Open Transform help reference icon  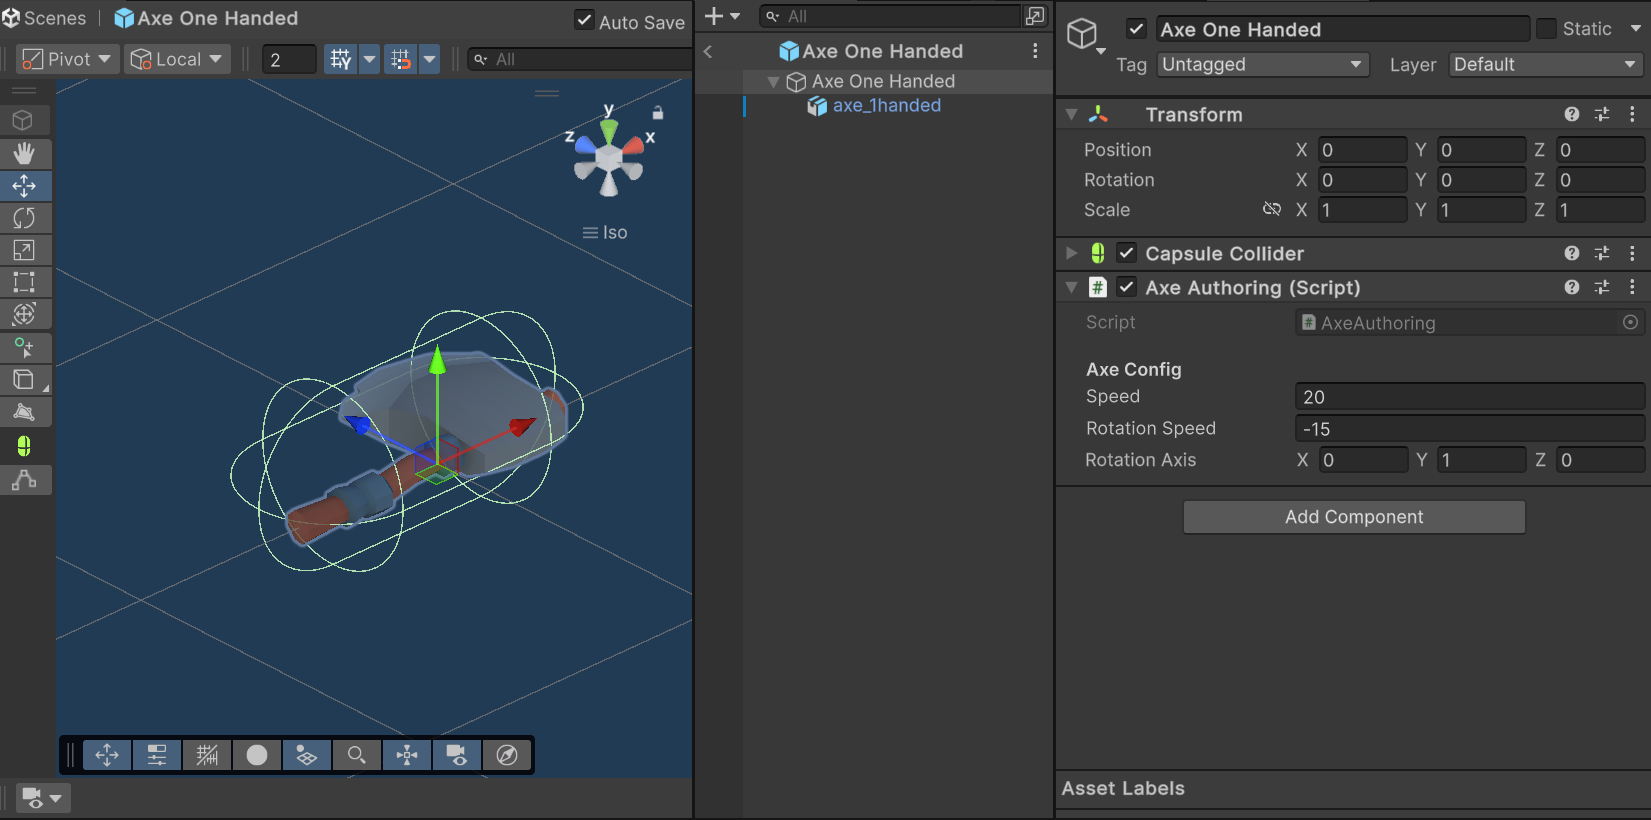1572,115
